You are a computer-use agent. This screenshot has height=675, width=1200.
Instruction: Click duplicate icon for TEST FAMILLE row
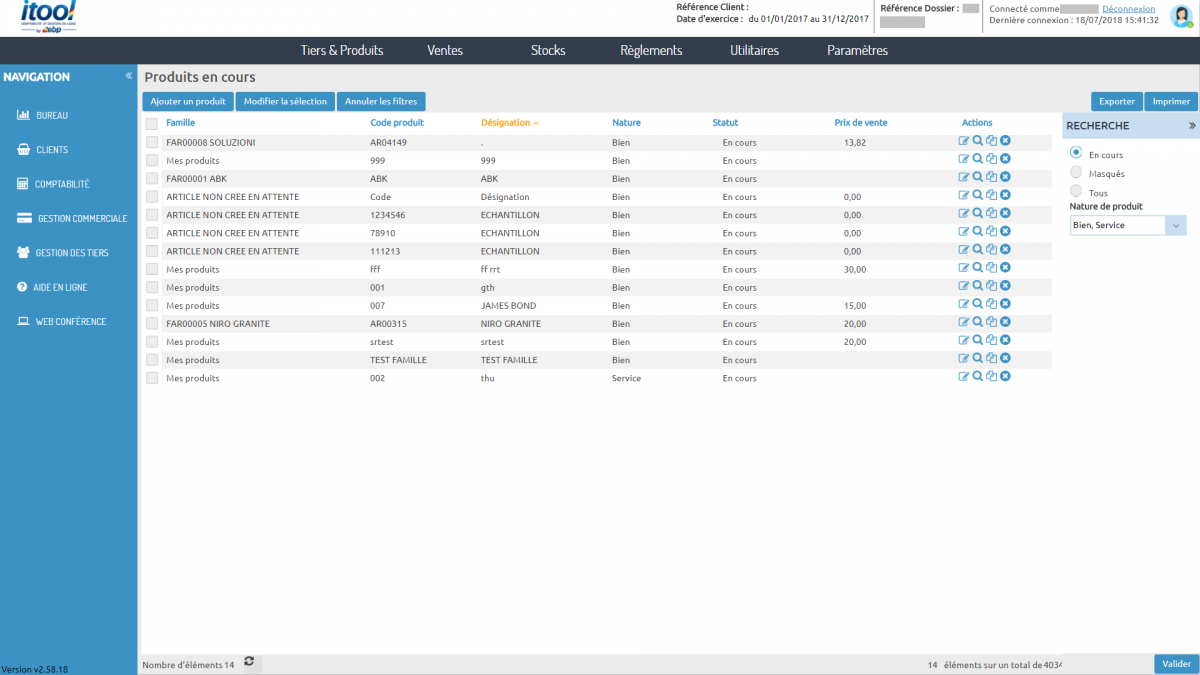point(991,359)
